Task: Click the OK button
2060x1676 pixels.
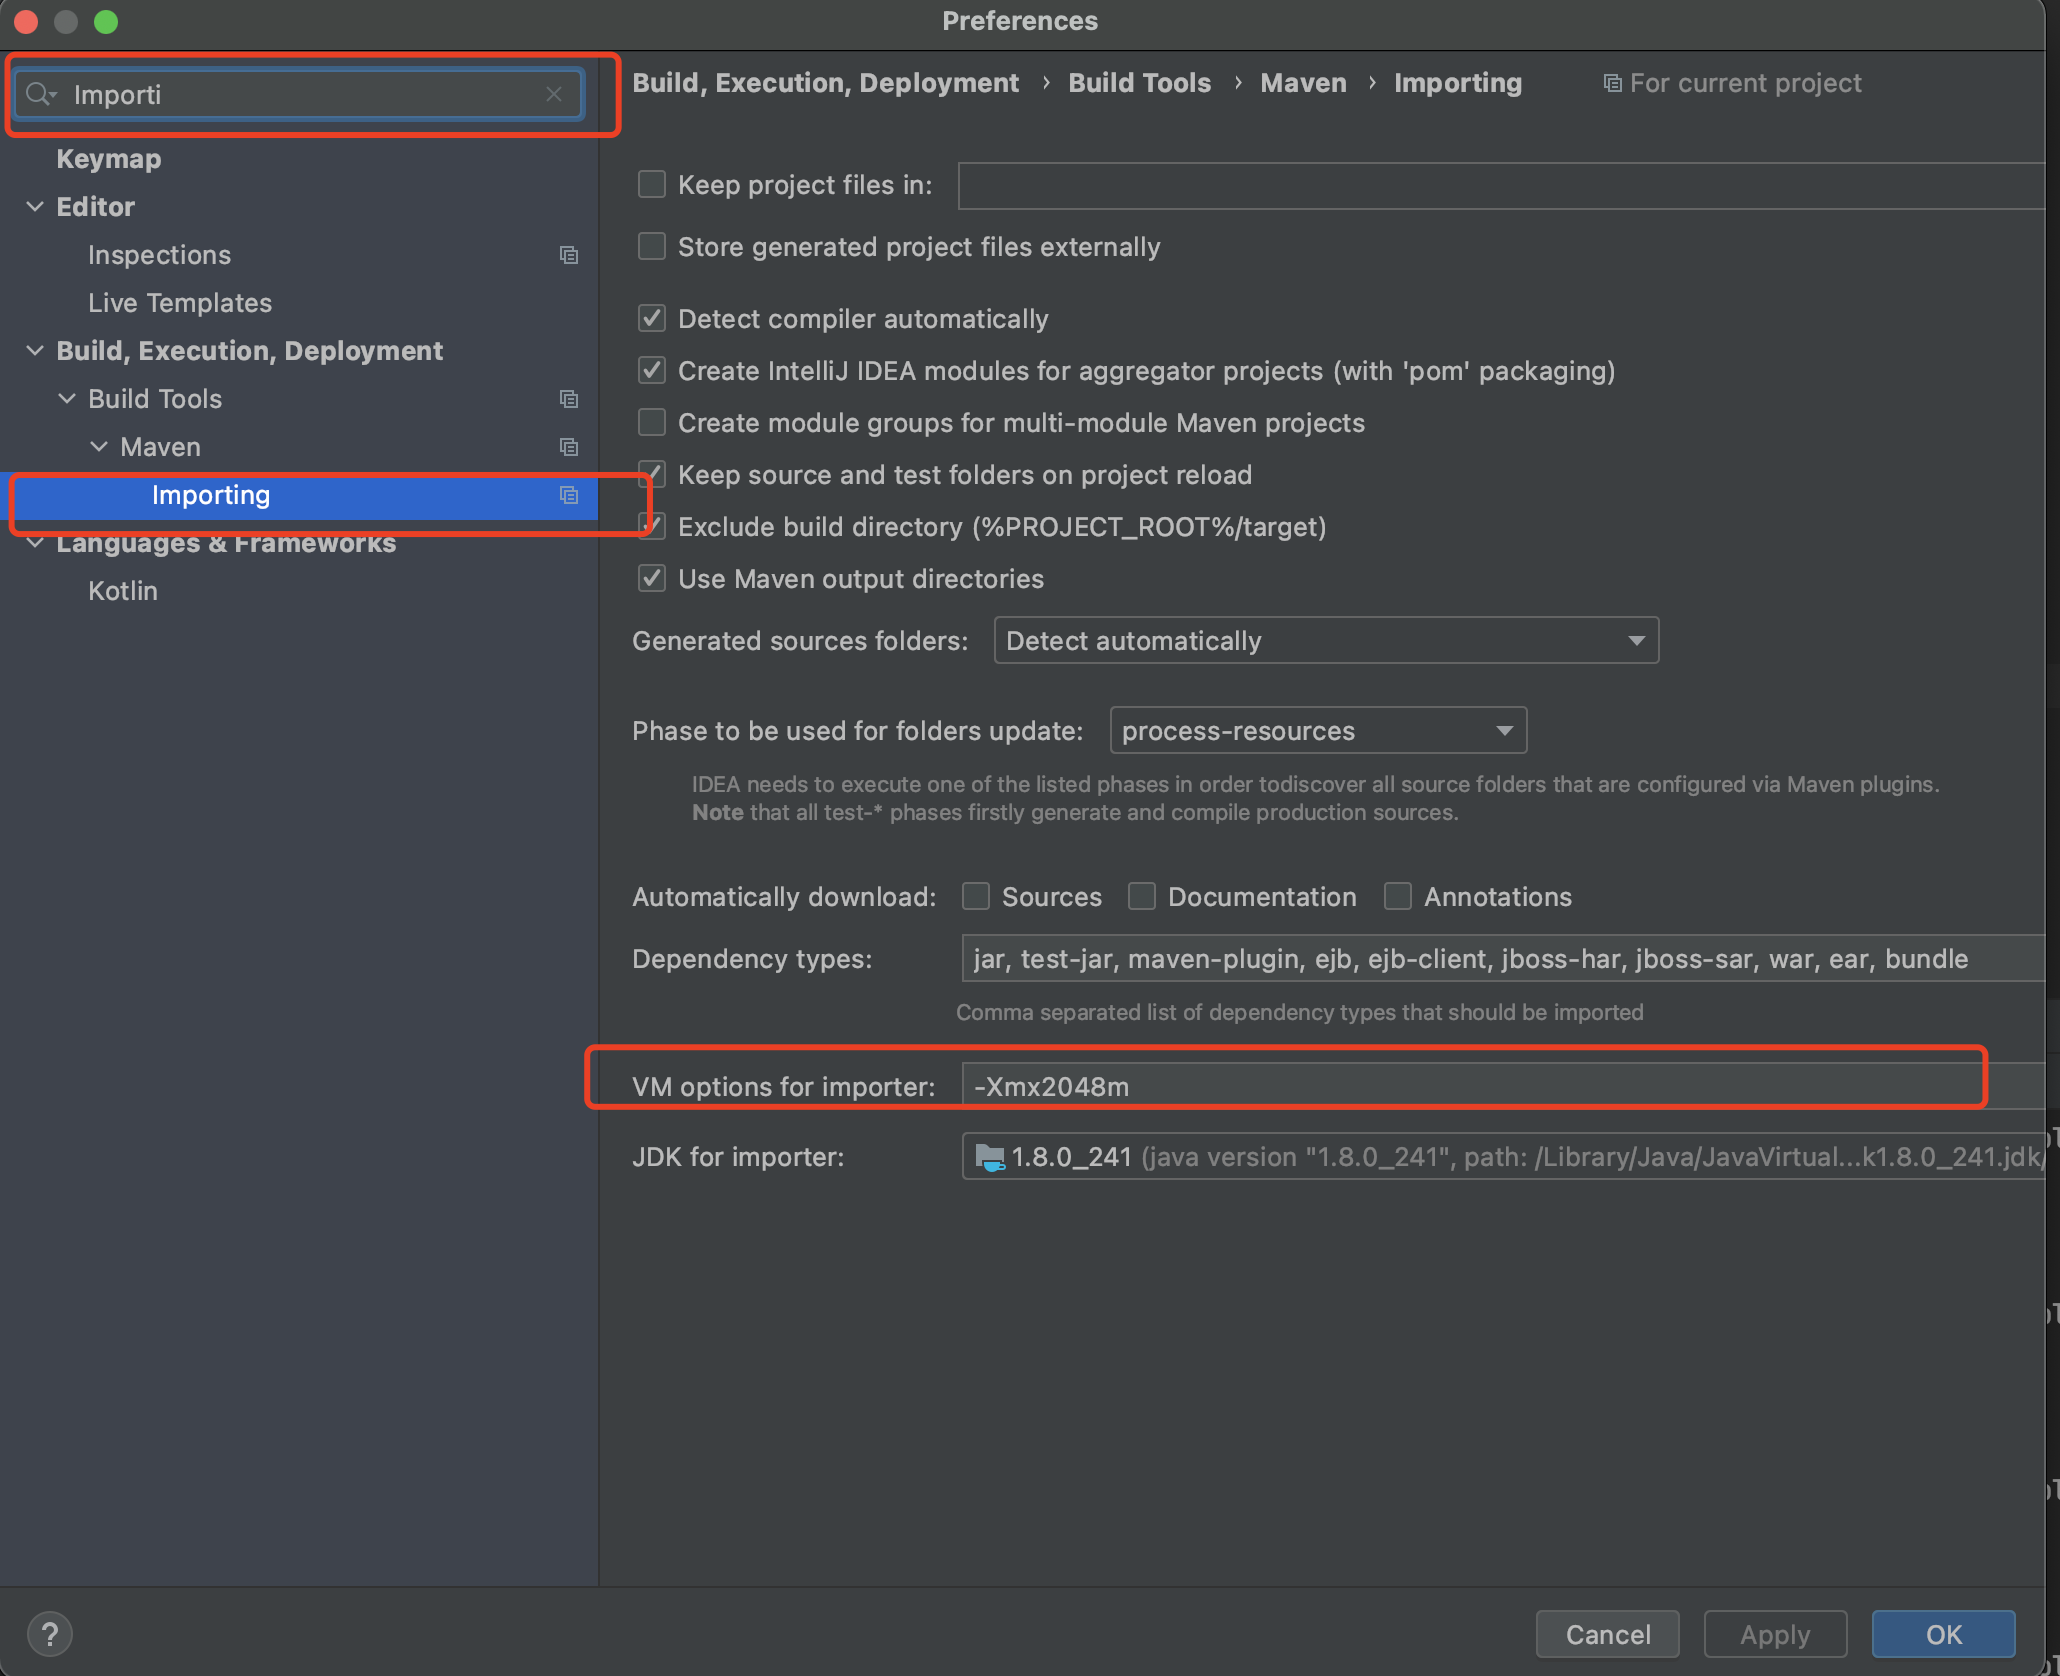Action: tap(1942, 1634)
